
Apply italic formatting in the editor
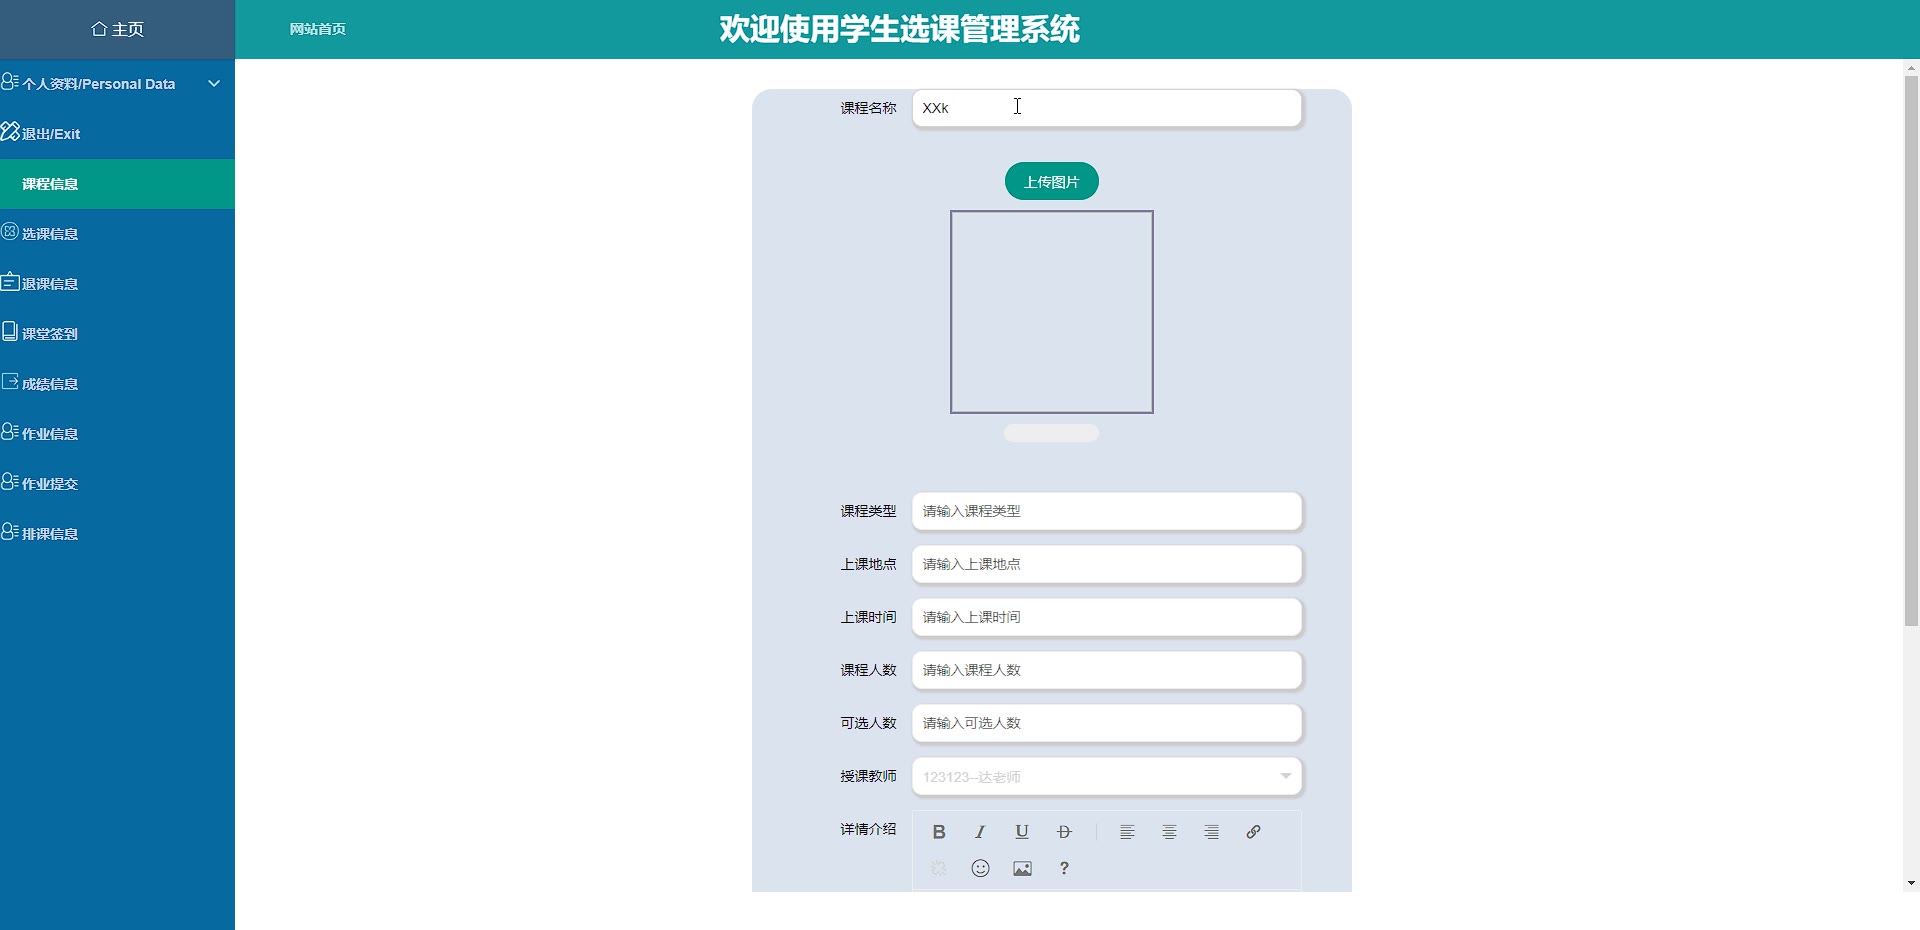[980, 832]
